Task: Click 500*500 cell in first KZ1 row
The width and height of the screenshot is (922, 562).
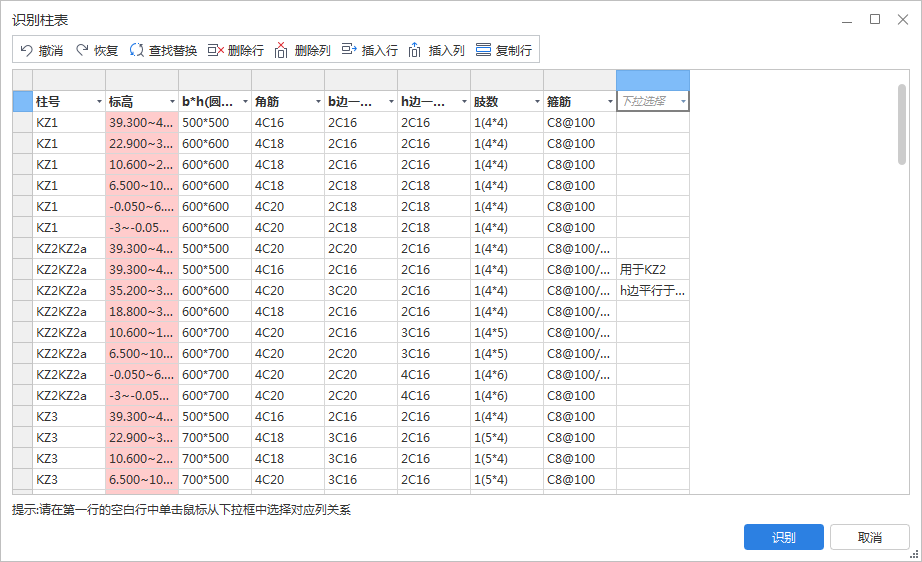Action: pos(215,123)
